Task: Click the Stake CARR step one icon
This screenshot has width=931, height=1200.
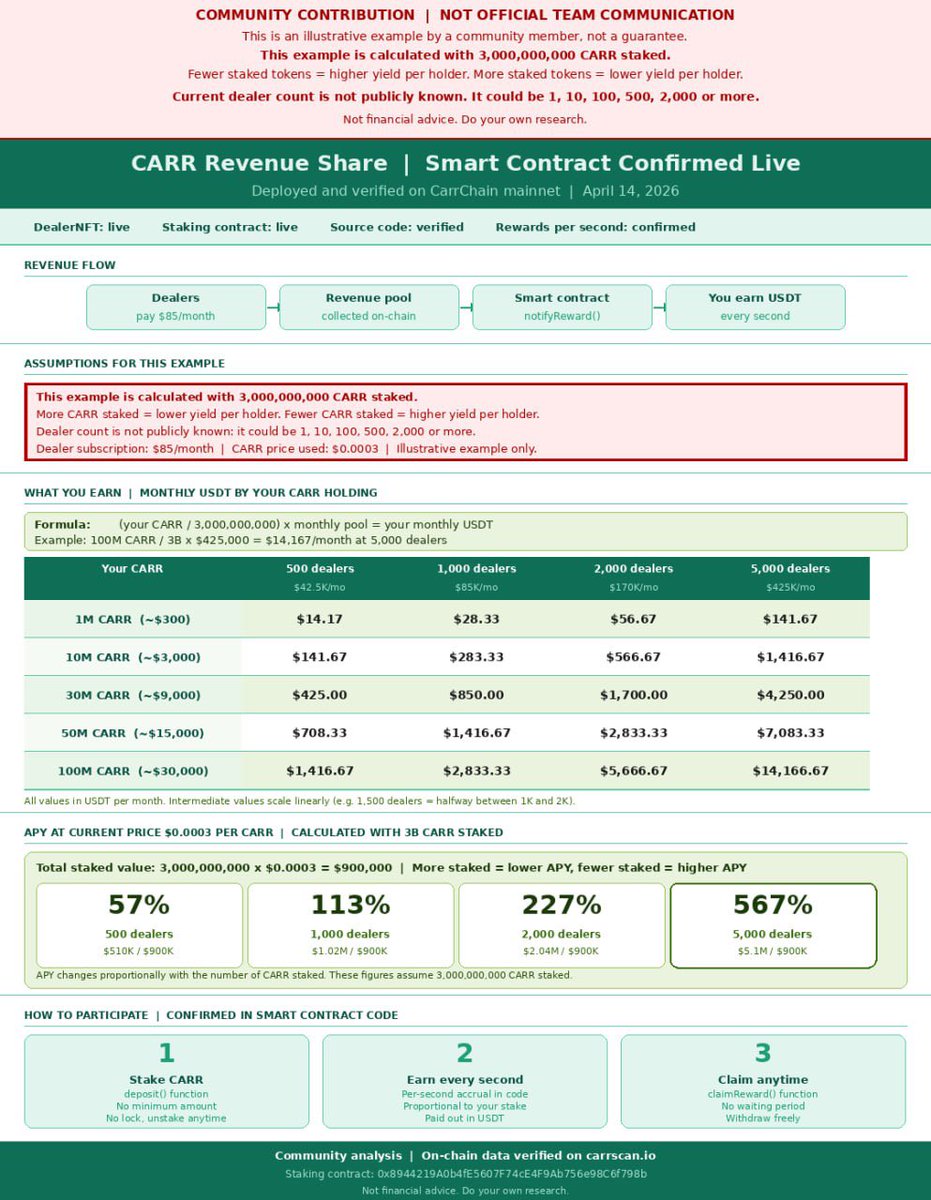Action: (165, 1053)
